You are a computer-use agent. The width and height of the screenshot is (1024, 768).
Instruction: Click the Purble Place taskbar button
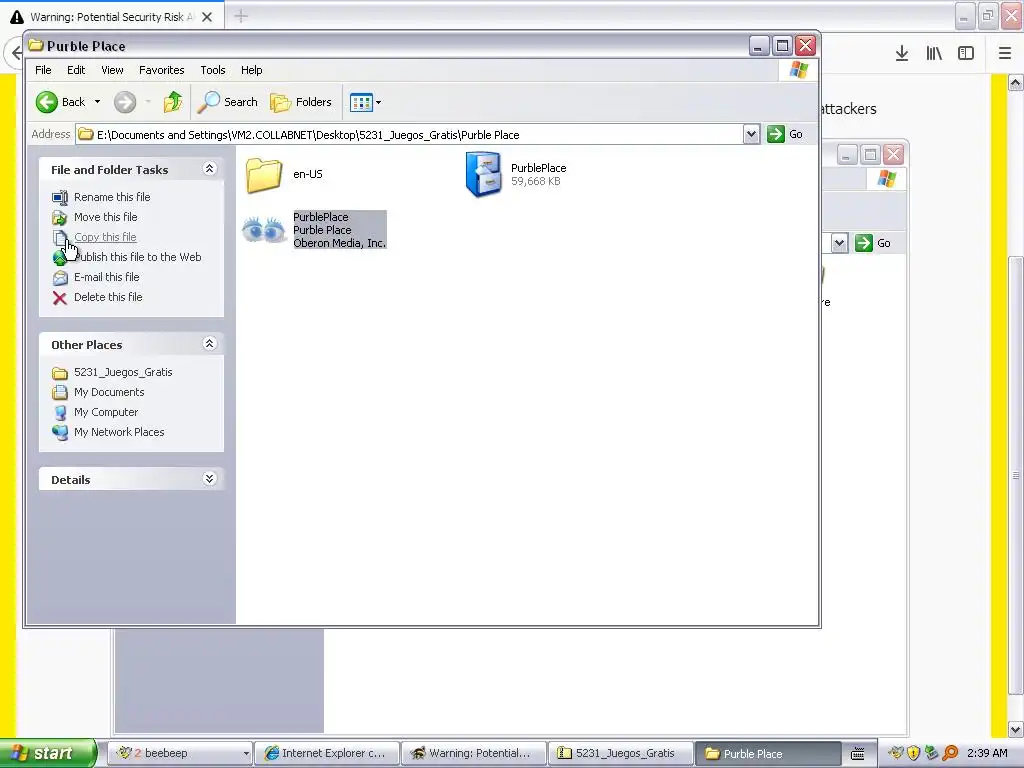tap(767, 753)
